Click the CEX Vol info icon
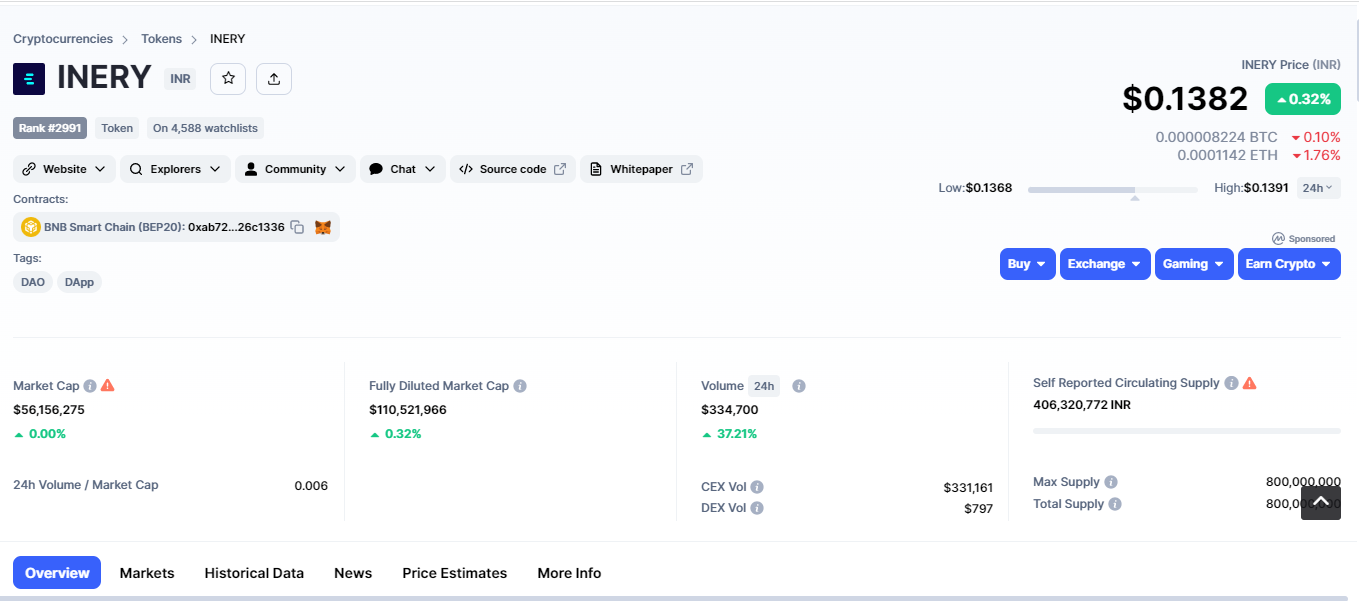 point(757,487)
